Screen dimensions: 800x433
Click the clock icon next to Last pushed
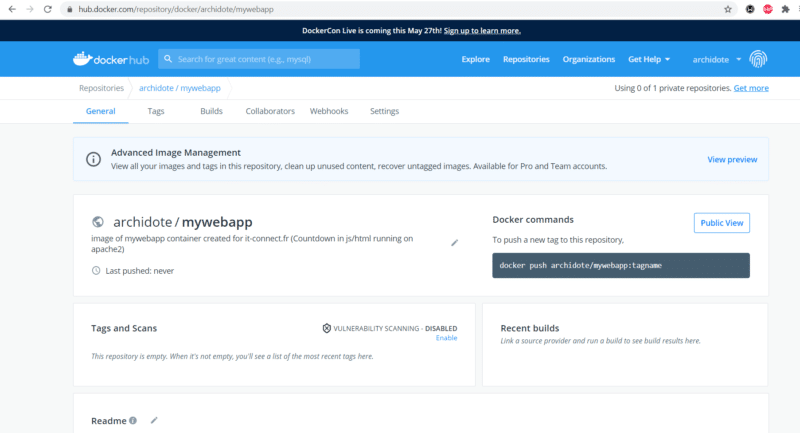pos(96,270)
